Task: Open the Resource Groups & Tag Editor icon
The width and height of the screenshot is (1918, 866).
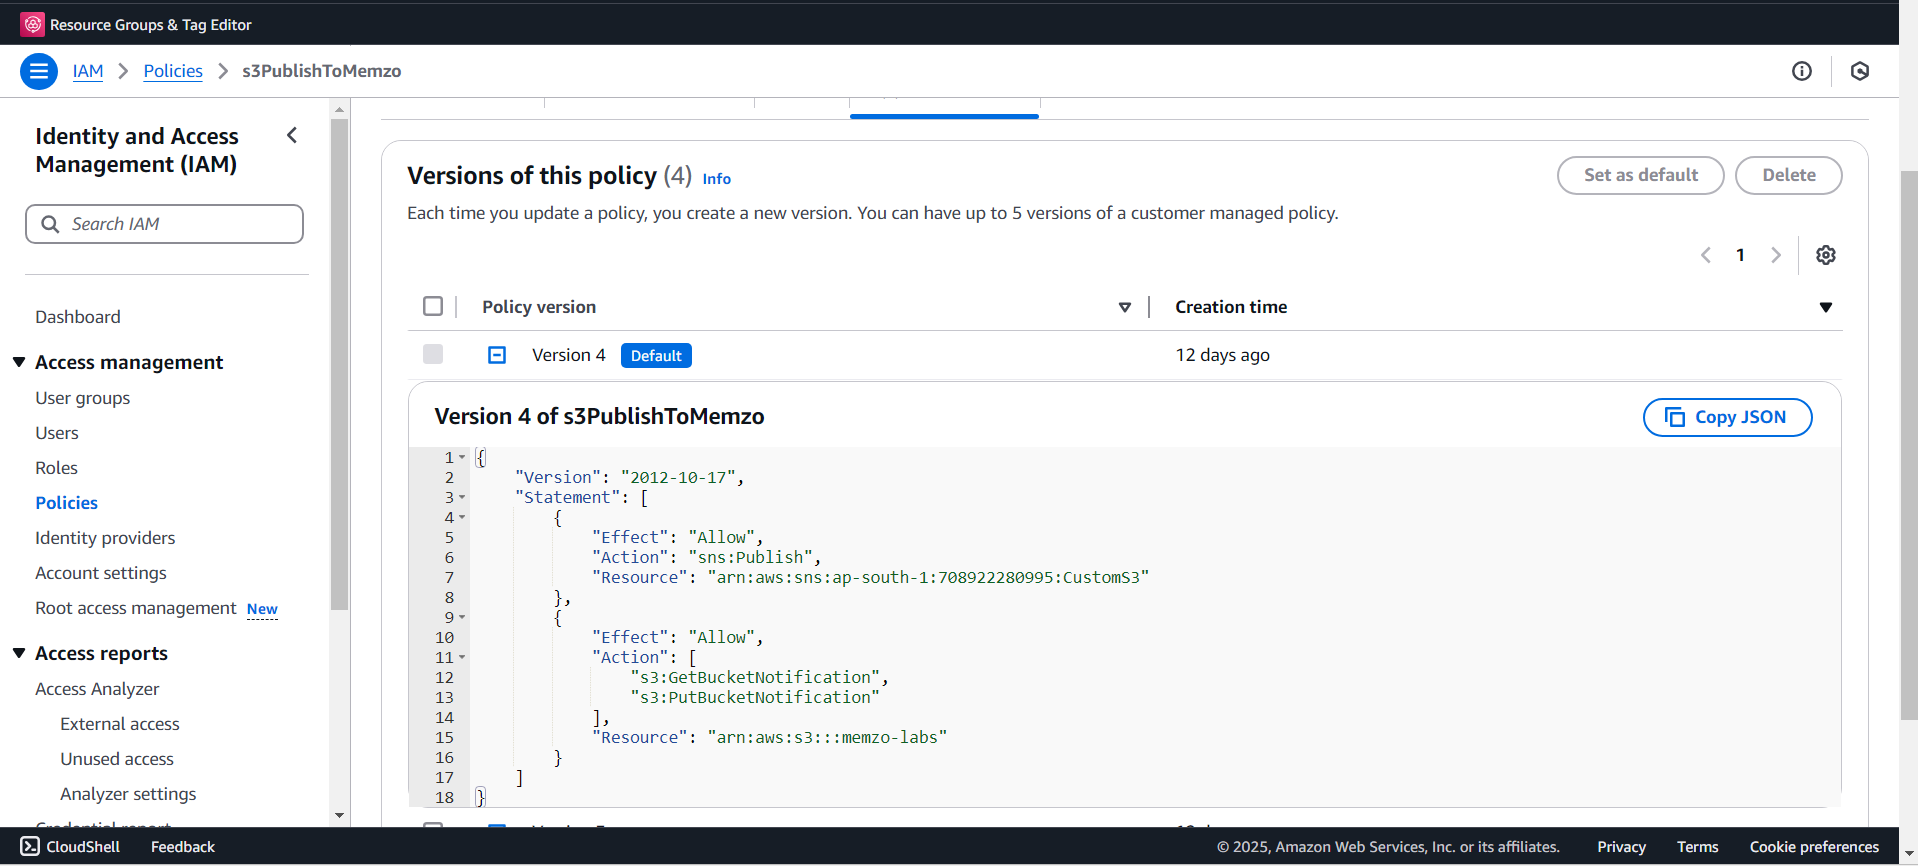Action: click(x=32, y=24)
